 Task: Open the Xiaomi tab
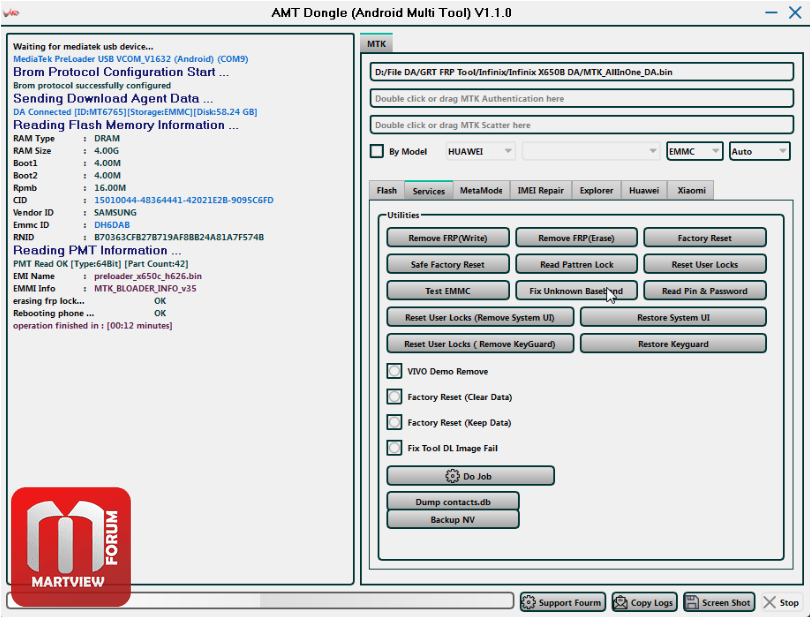tap(691, 190)
